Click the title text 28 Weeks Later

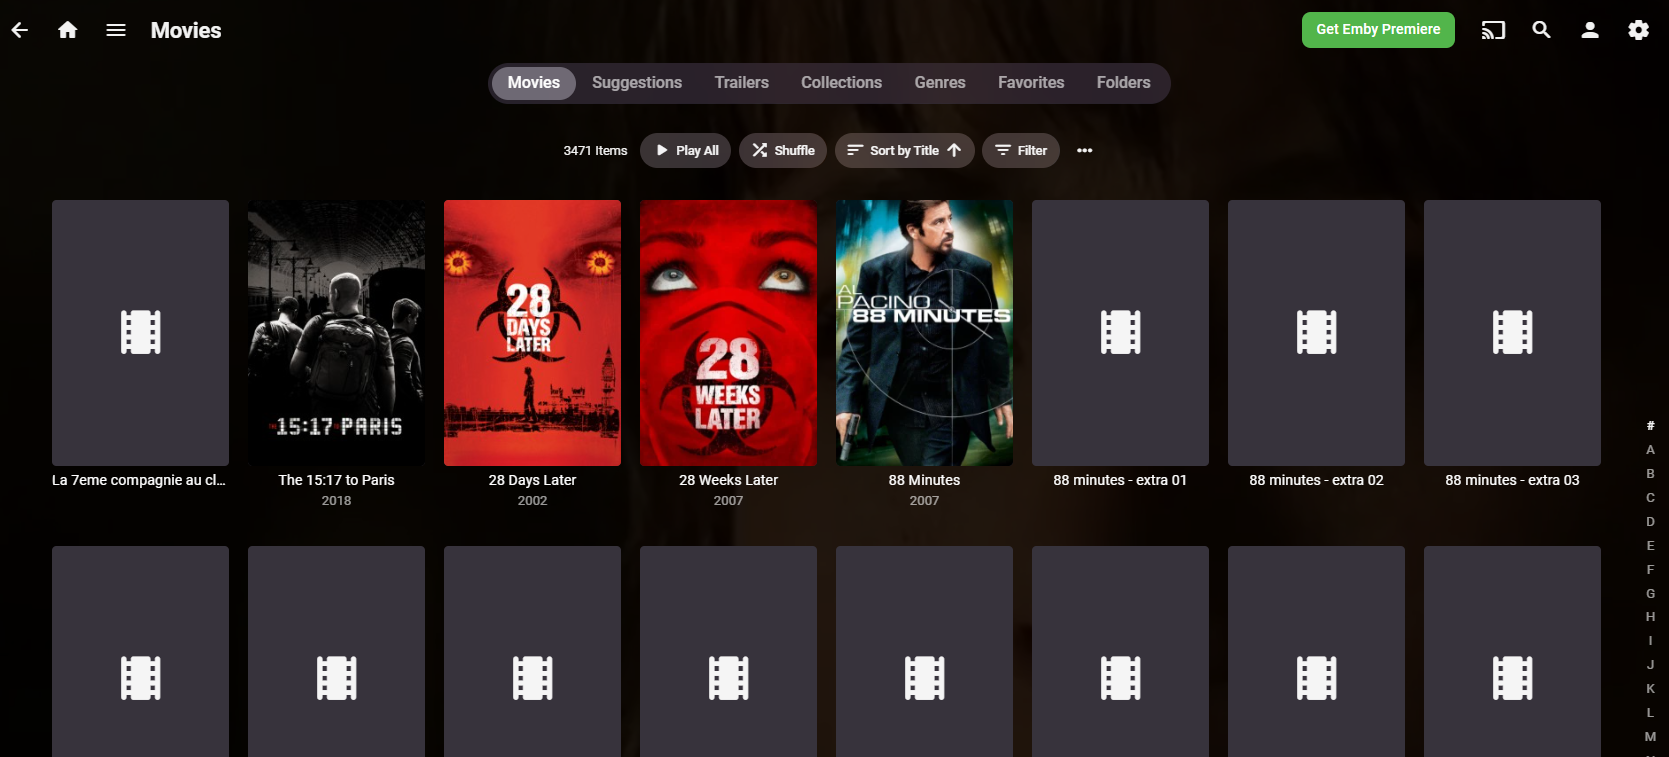click(728, 480)
